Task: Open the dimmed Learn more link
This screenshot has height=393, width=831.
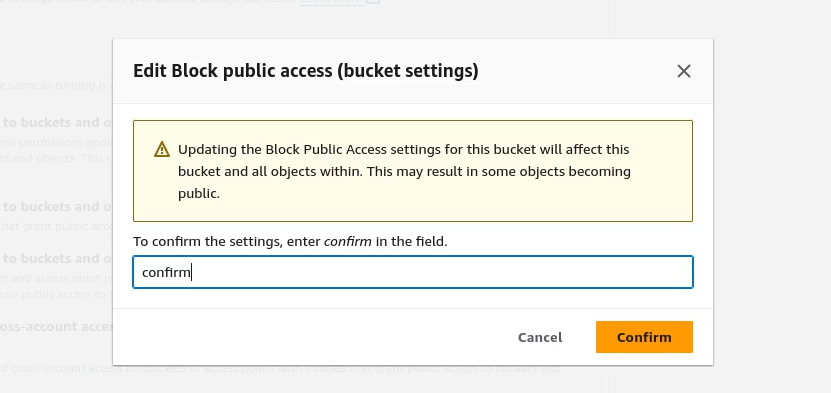Action: pyautogui.click(x=331, y=2)
